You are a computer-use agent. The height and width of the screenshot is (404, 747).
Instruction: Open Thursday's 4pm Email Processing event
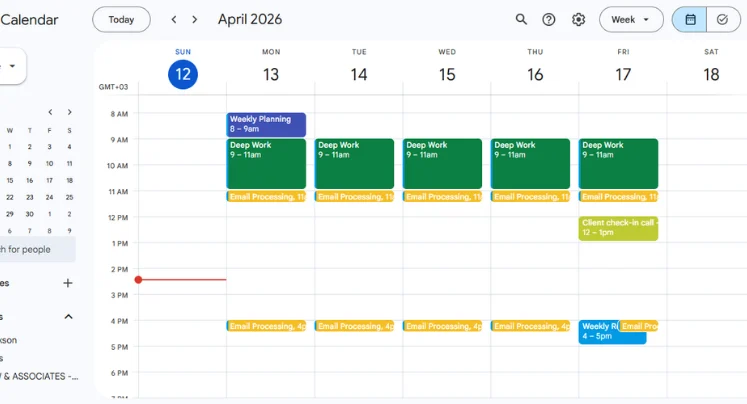530,326
